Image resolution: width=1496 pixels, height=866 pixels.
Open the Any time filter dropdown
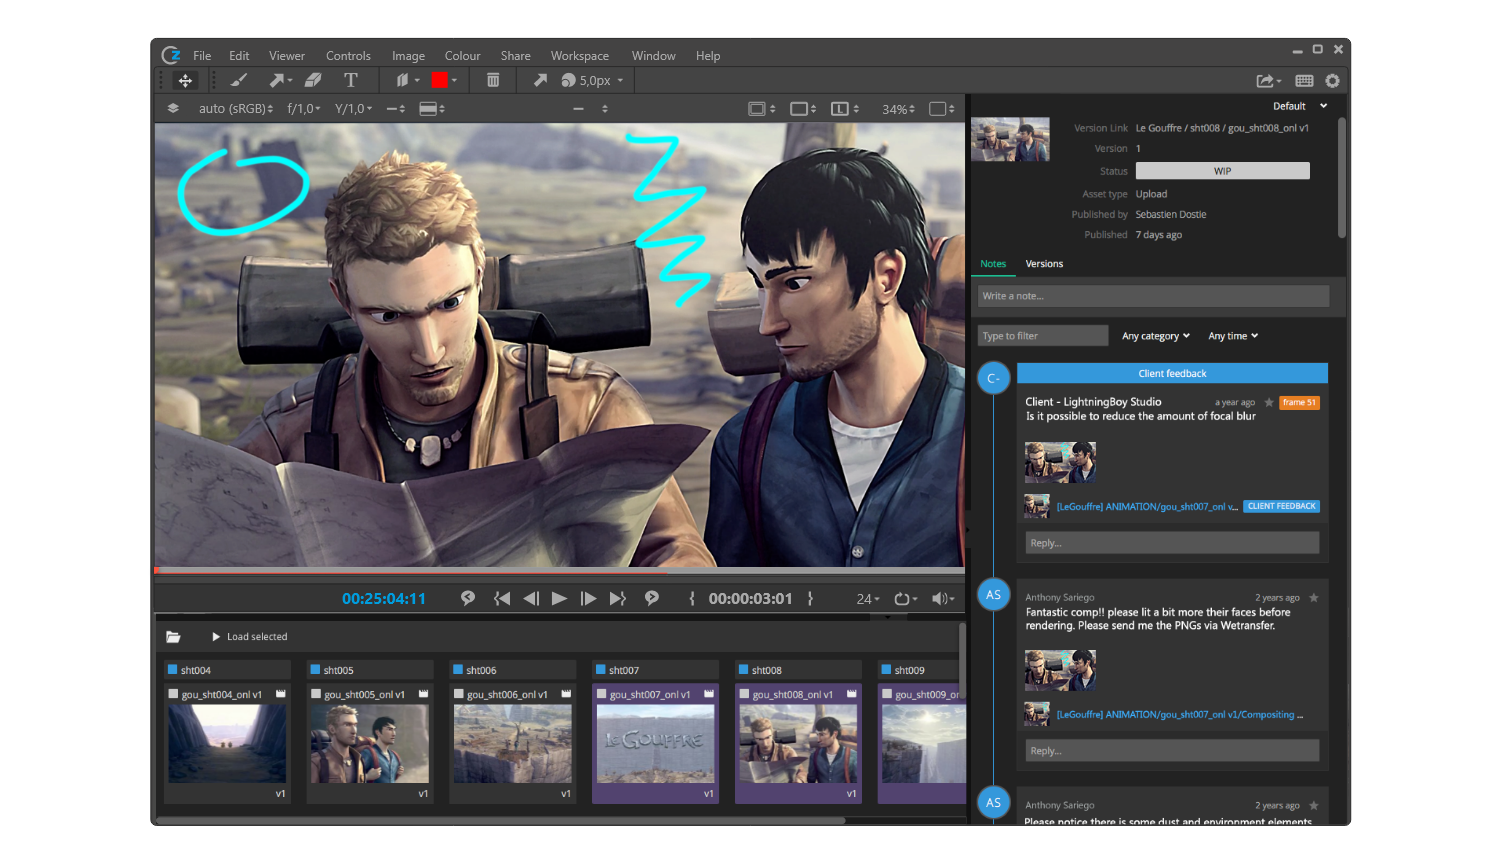click(x=1233, y=336)
